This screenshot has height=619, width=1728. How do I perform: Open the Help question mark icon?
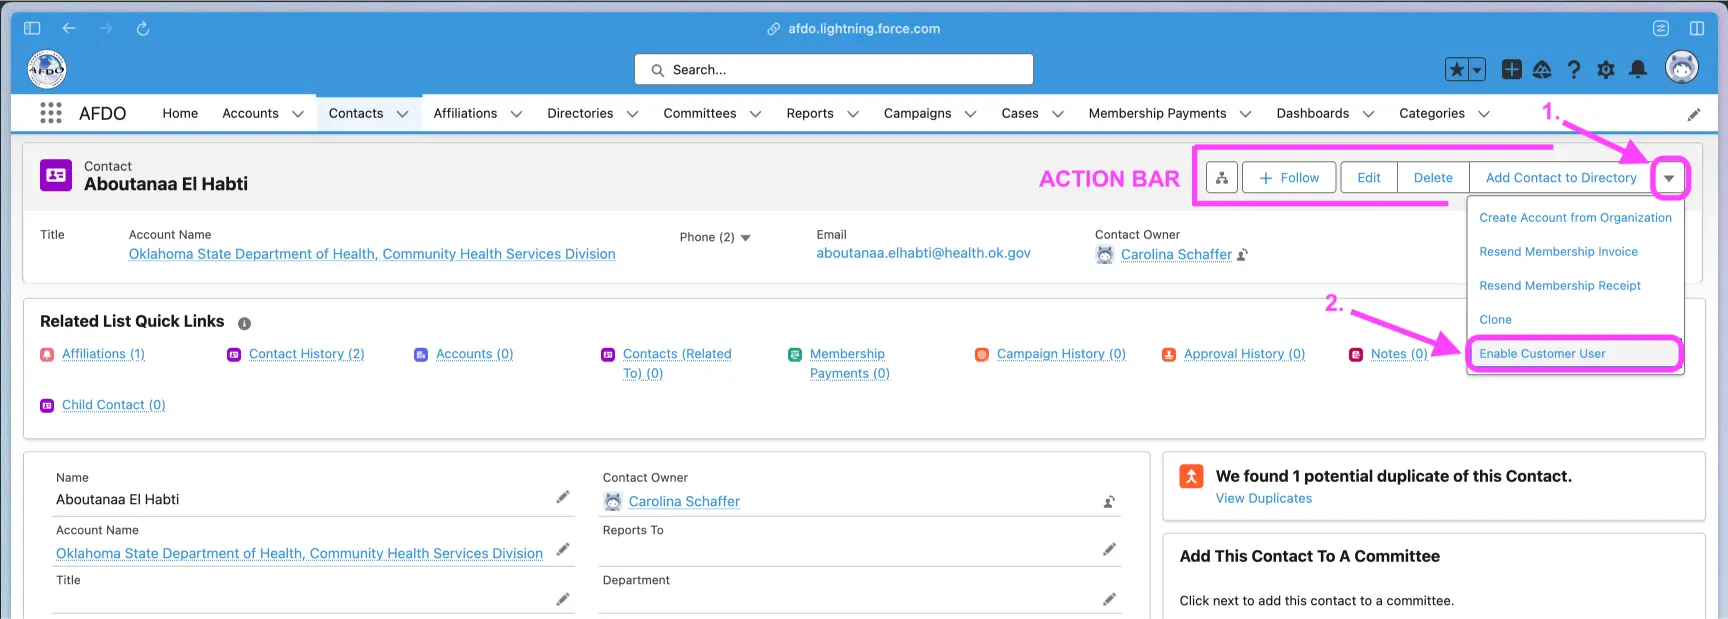click(1574, 69)
